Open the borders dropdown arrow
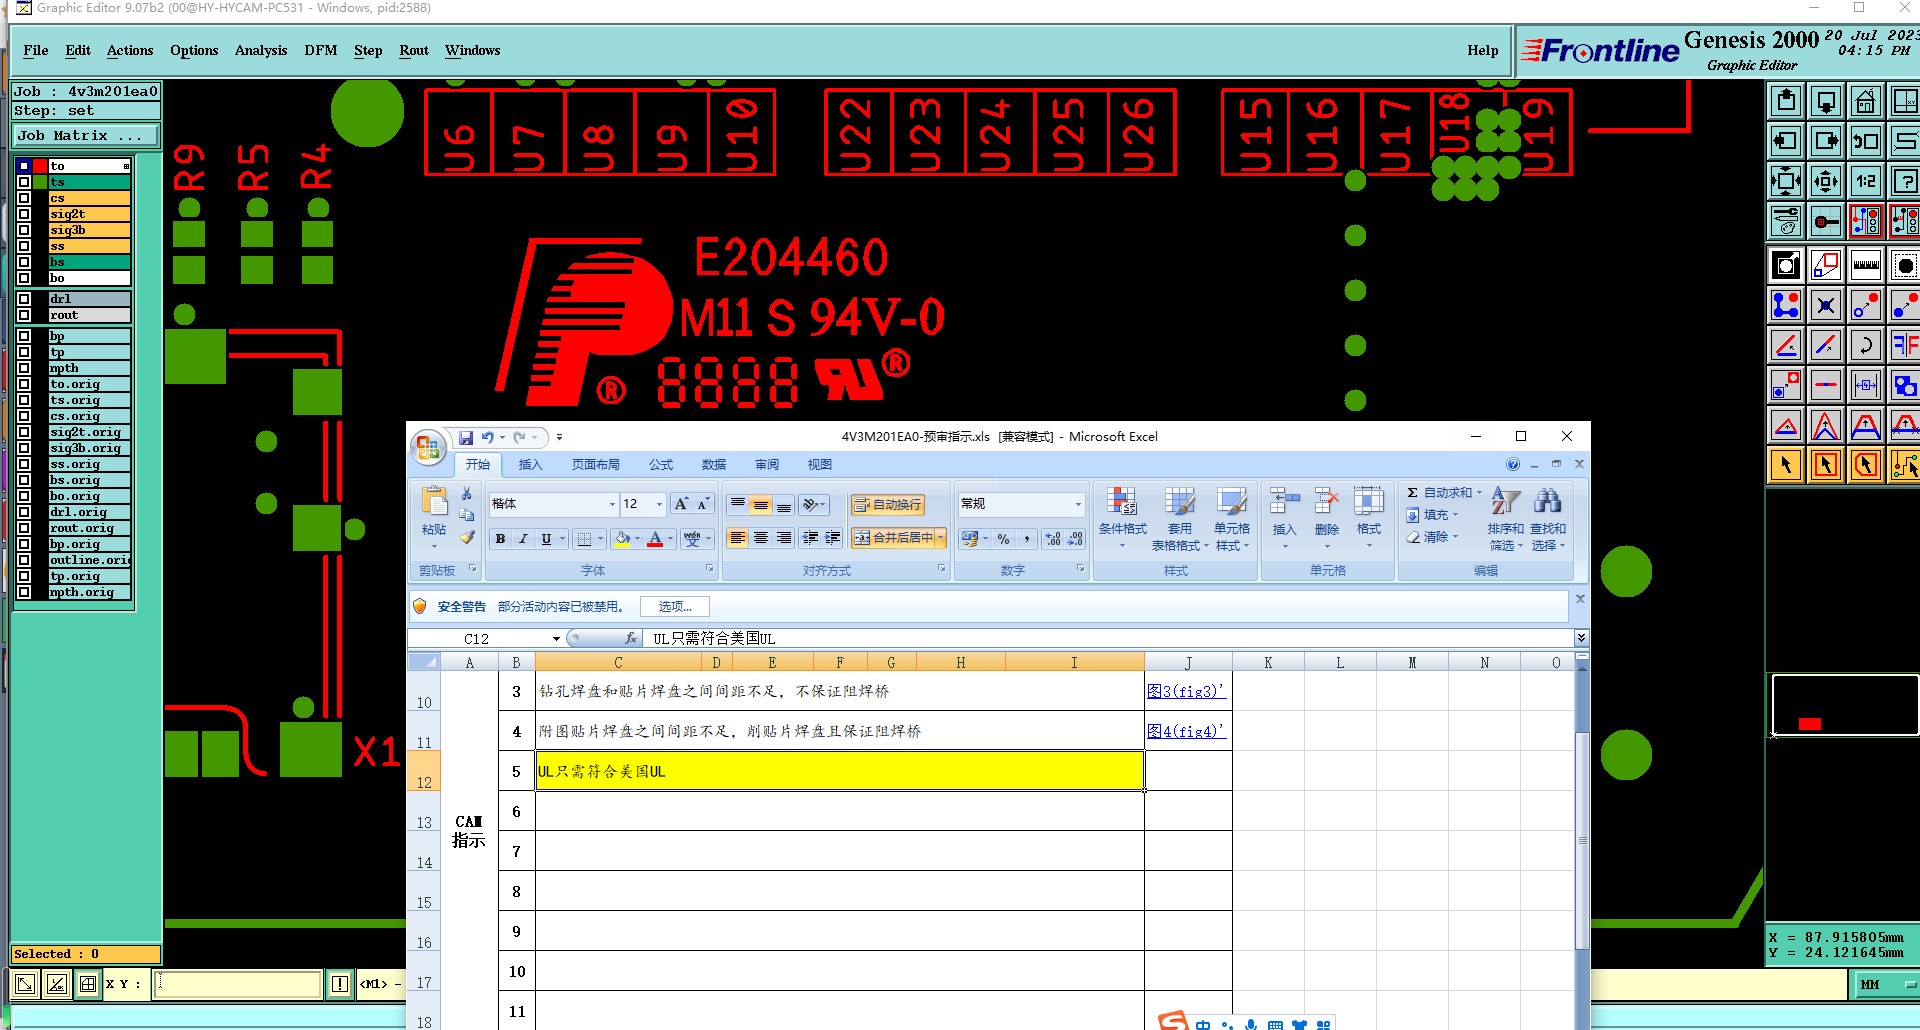The height and width of the screenshot is (1030, 1920). tap(600, 539)
